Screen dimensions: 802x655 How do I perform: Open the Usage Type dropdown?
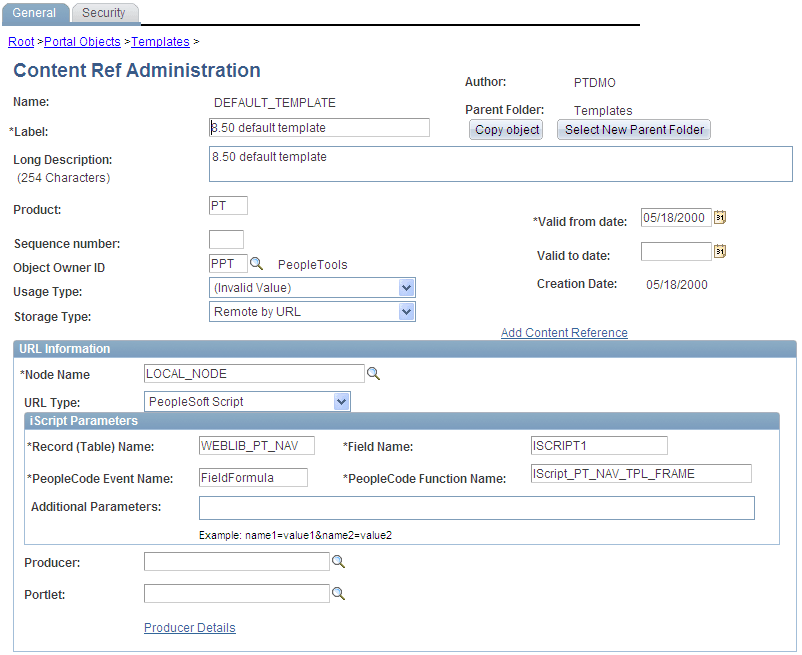(405, 288)
